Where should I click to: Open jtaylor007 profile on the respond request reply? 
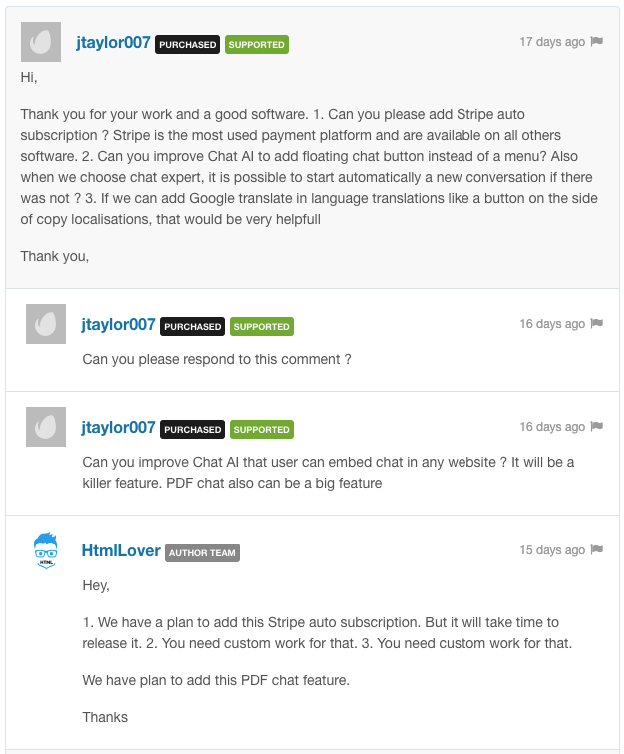118,325
